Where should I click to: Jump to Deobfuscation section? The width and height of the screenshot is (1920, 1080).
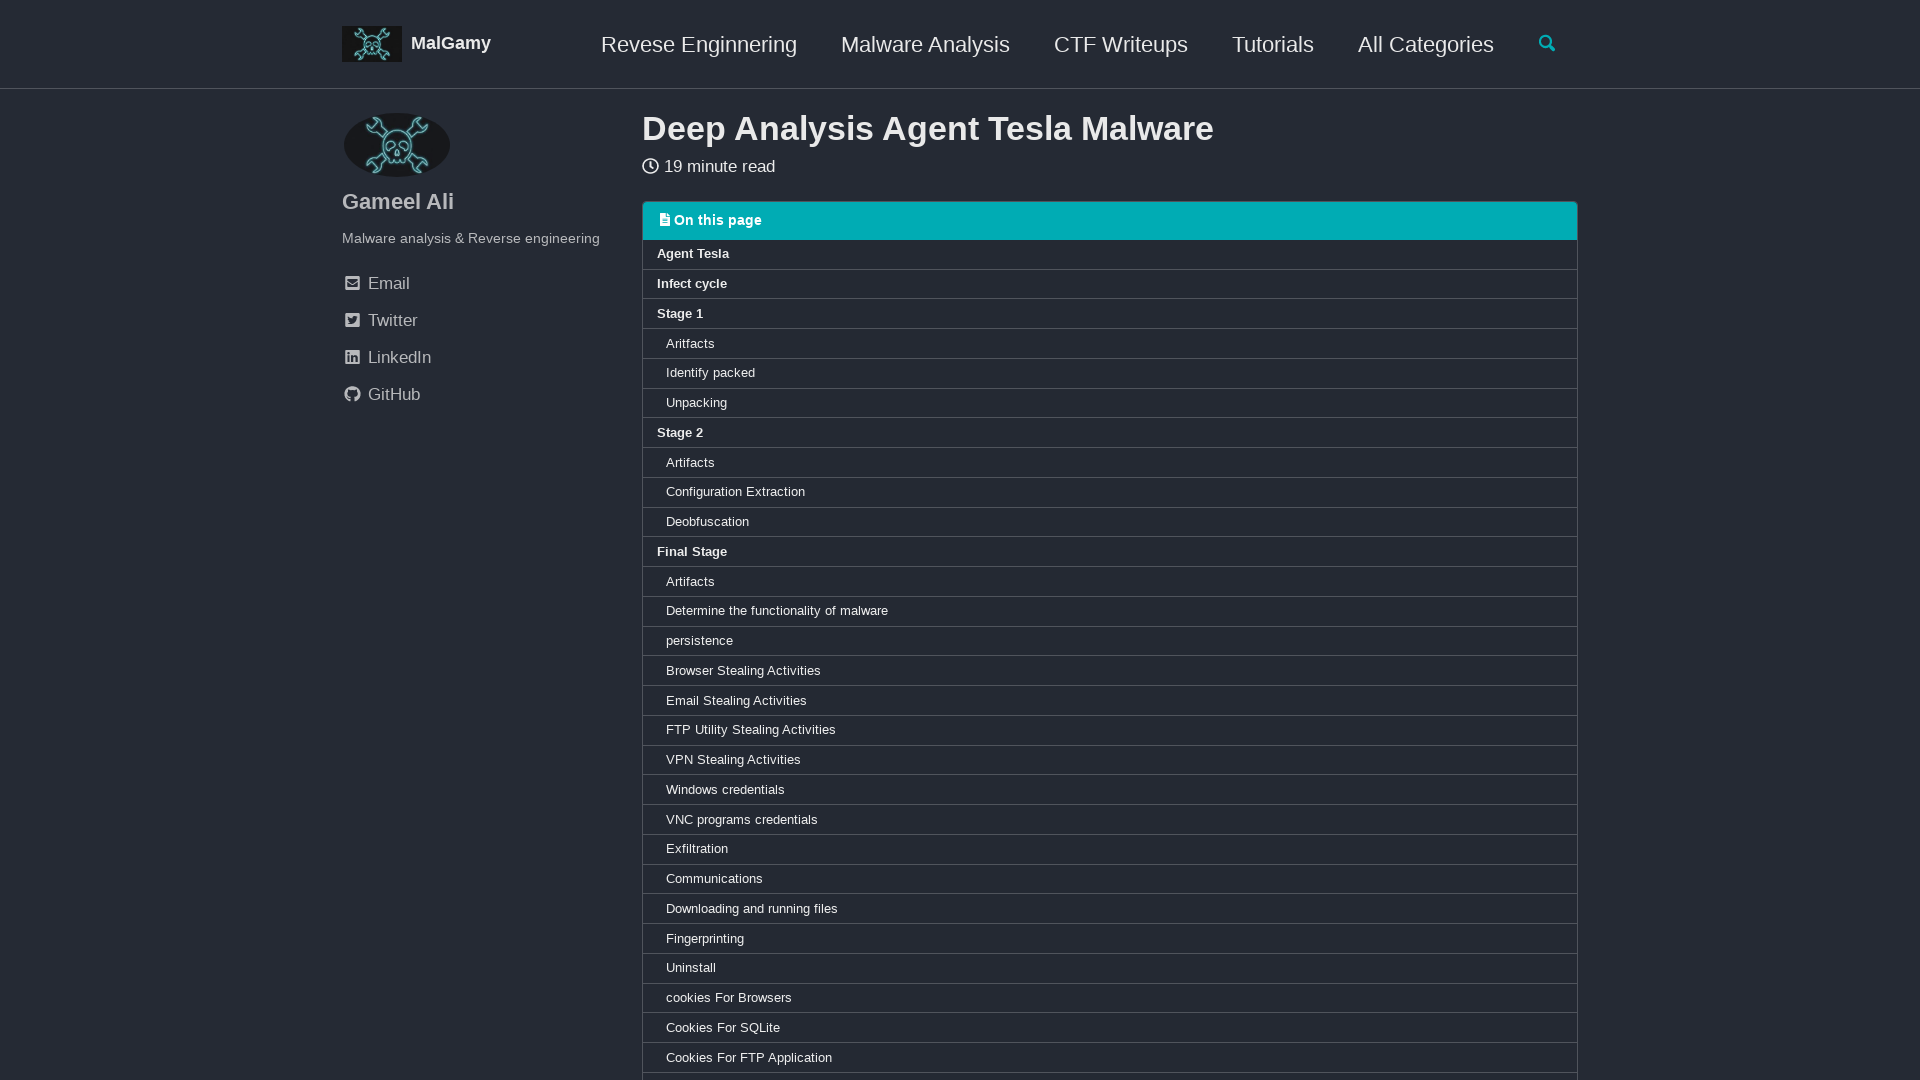pyautogui.click(x=1110, y=522)
